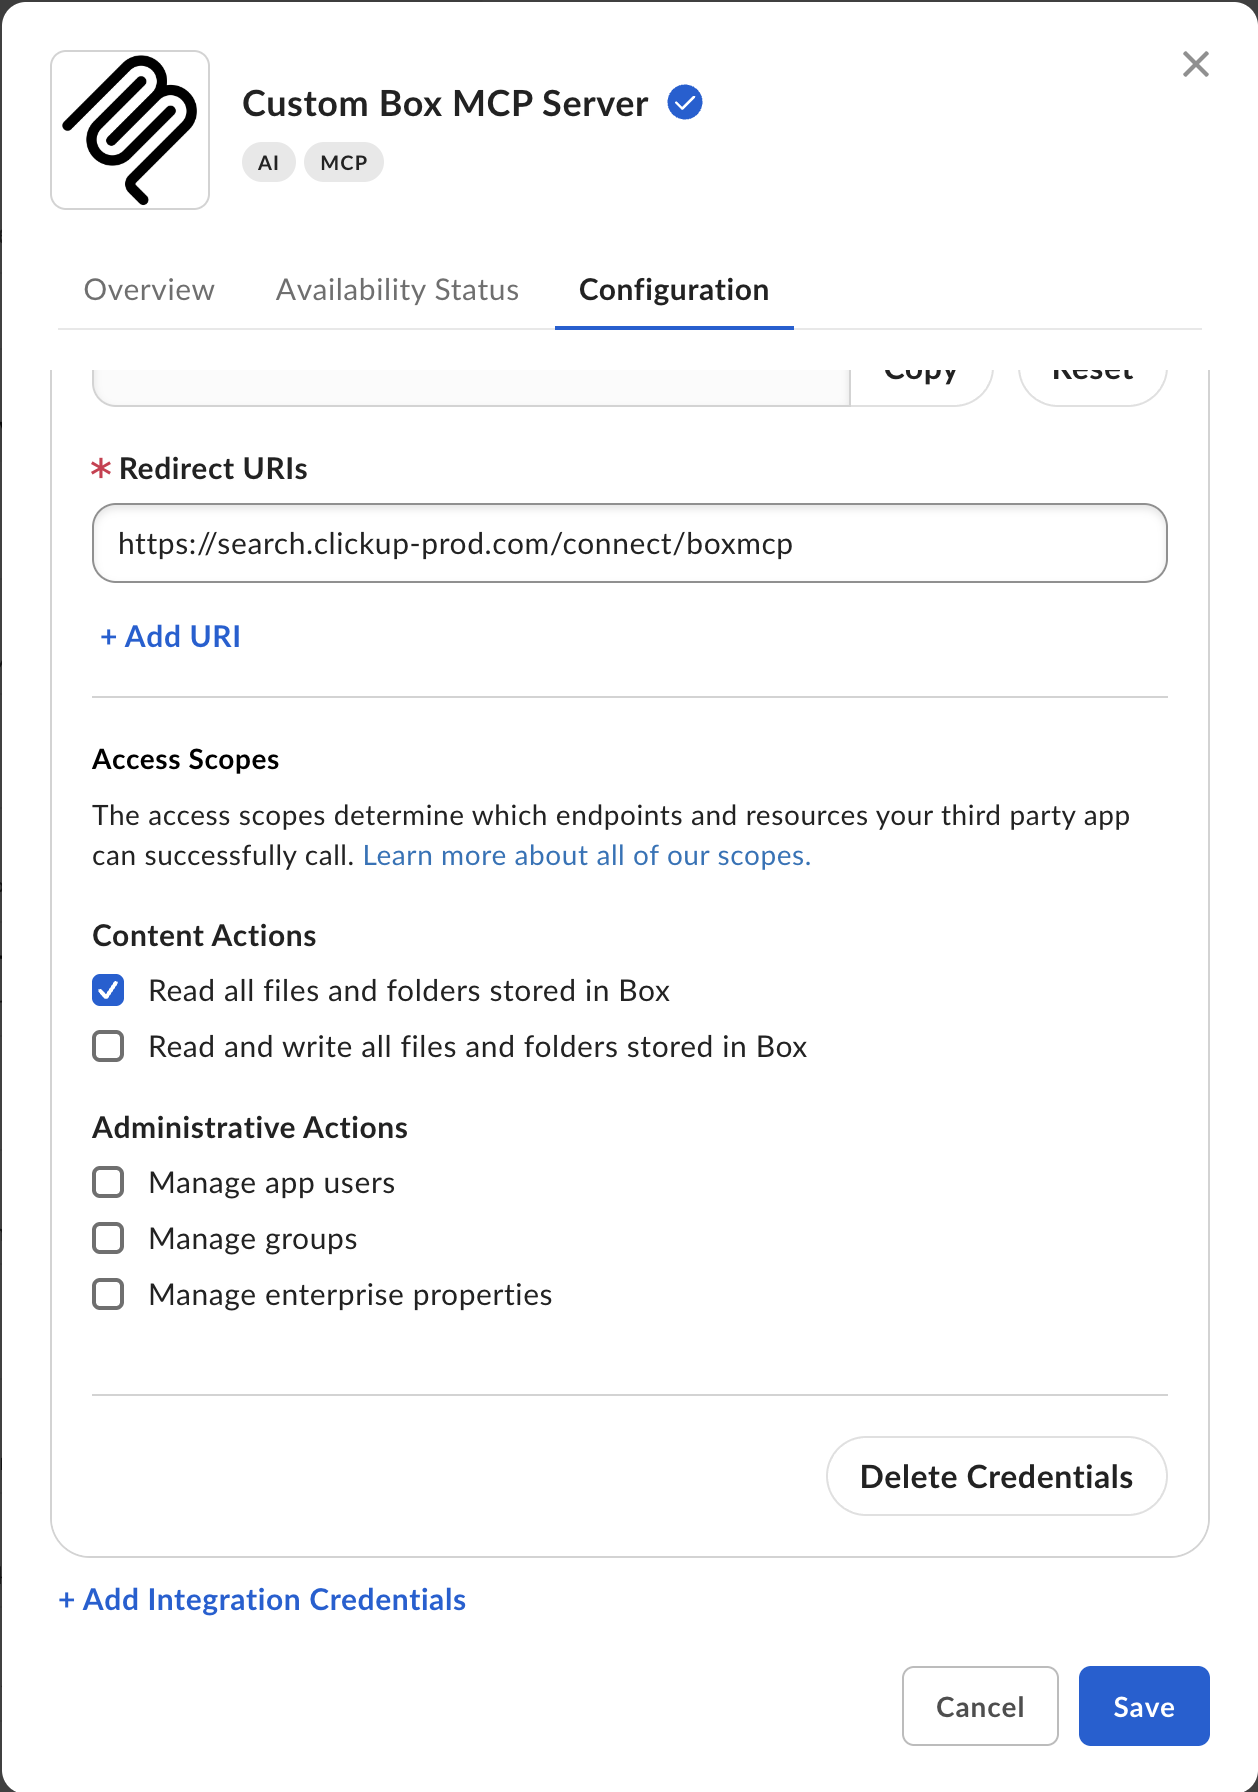
Task: Click the Content Actions heading
Action: pos(204,936)
